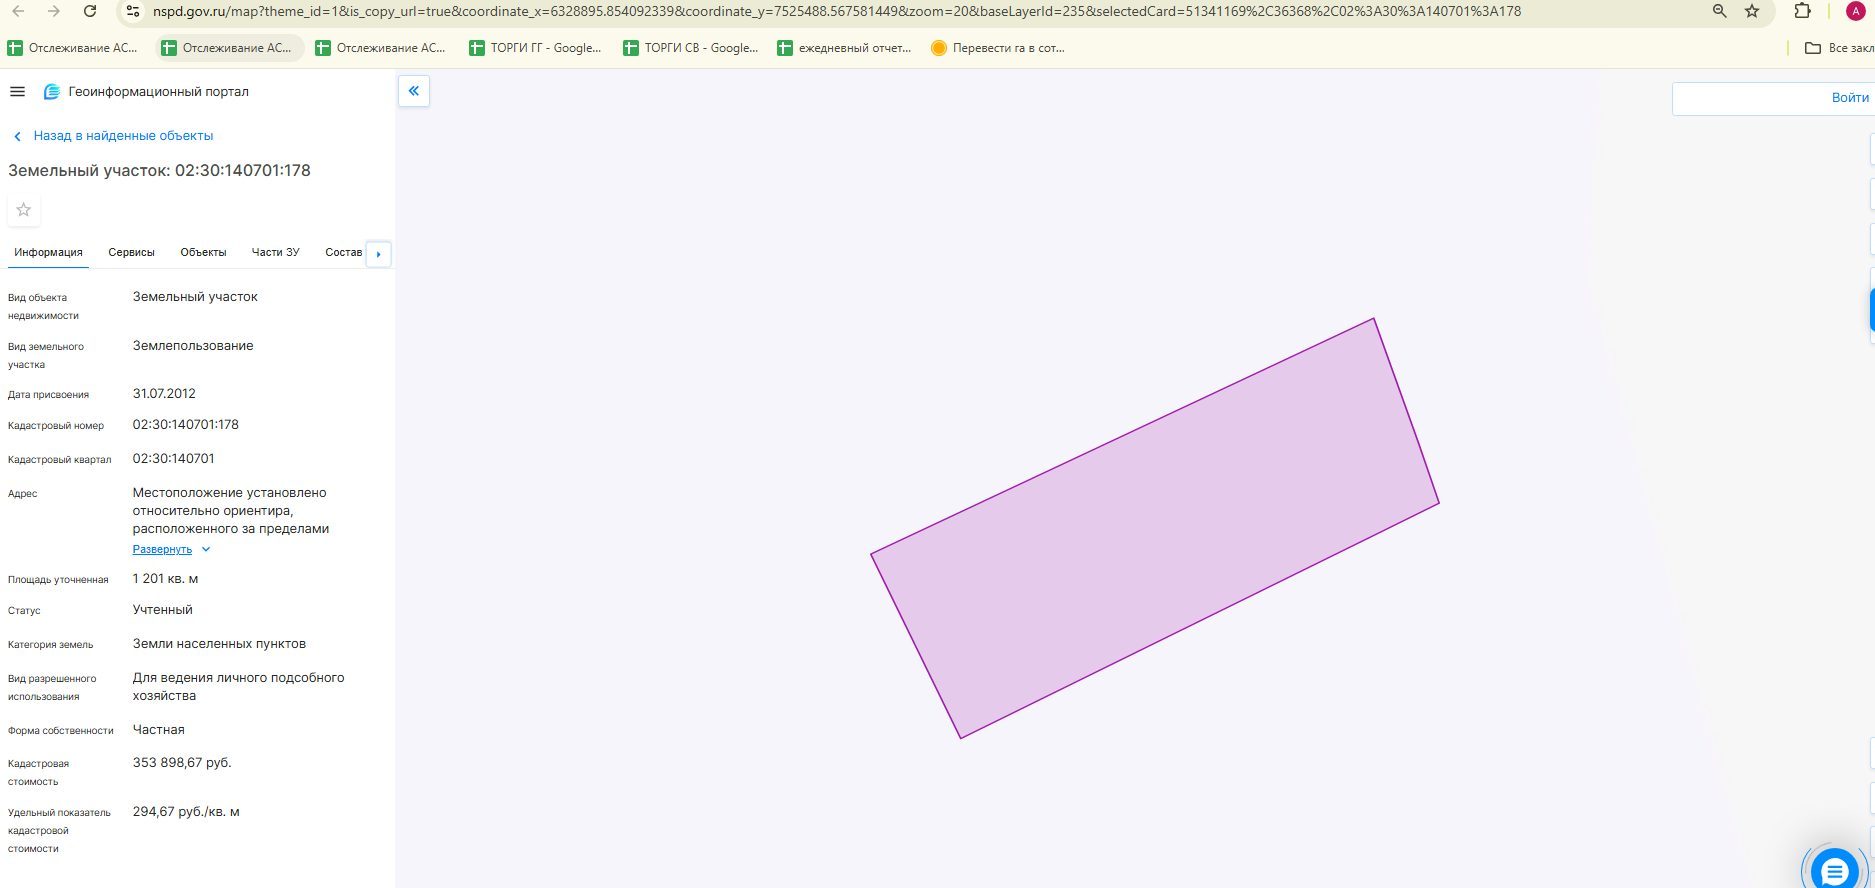Click the chevron next to Развернуть

tap(206, 550)
